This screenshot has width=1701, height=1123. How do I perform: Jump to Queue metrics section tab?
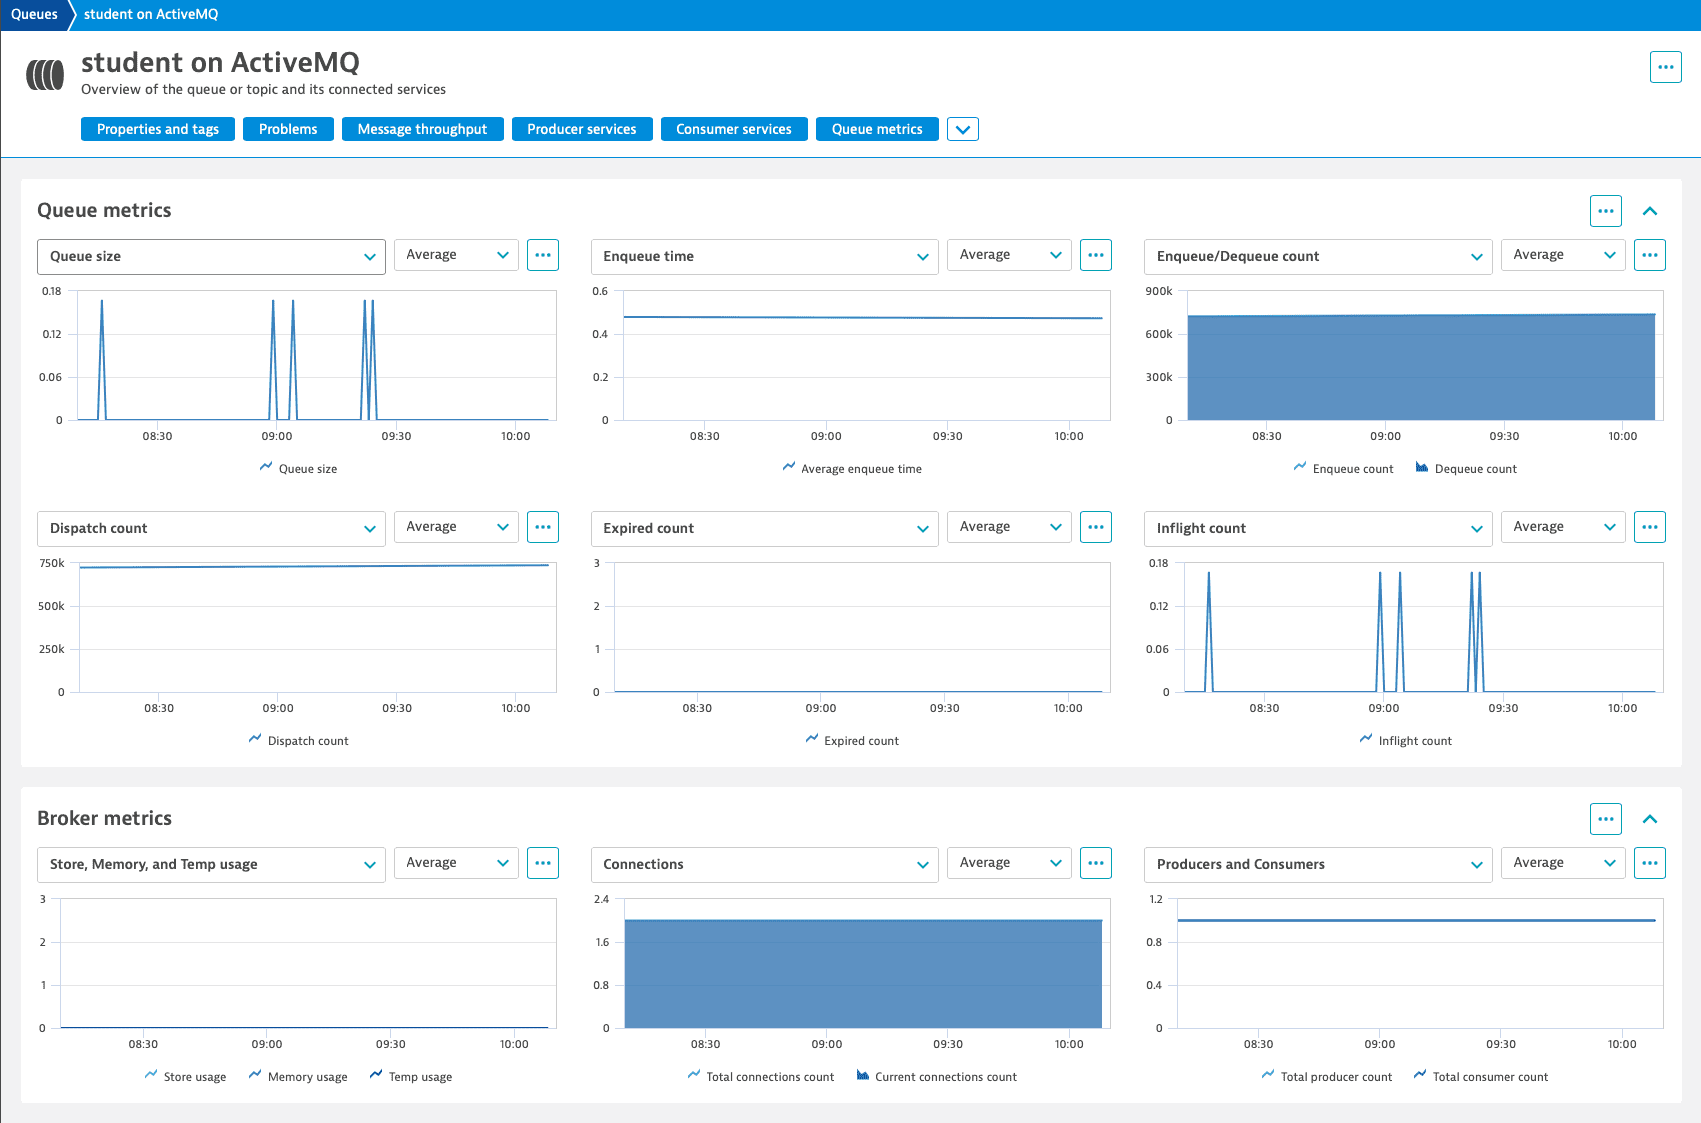click(x=877, y=129)
